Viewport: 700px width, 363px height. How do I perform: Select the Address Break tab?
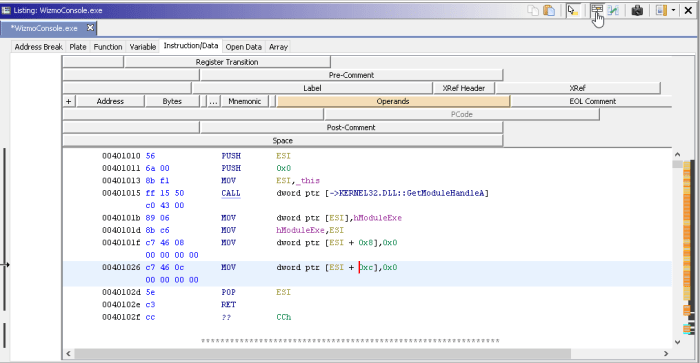point(38,47)
